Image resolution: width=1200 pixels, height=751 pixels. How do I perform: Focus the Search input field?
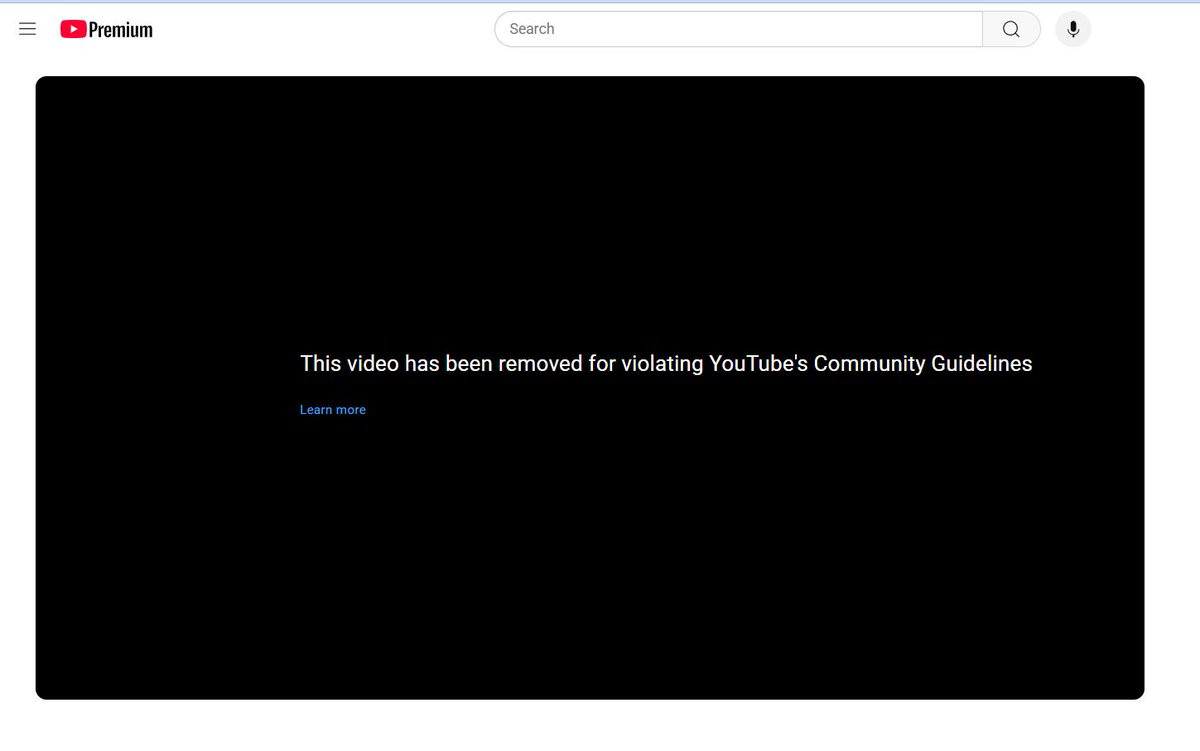pyautogui.click(x=738, y=29)
